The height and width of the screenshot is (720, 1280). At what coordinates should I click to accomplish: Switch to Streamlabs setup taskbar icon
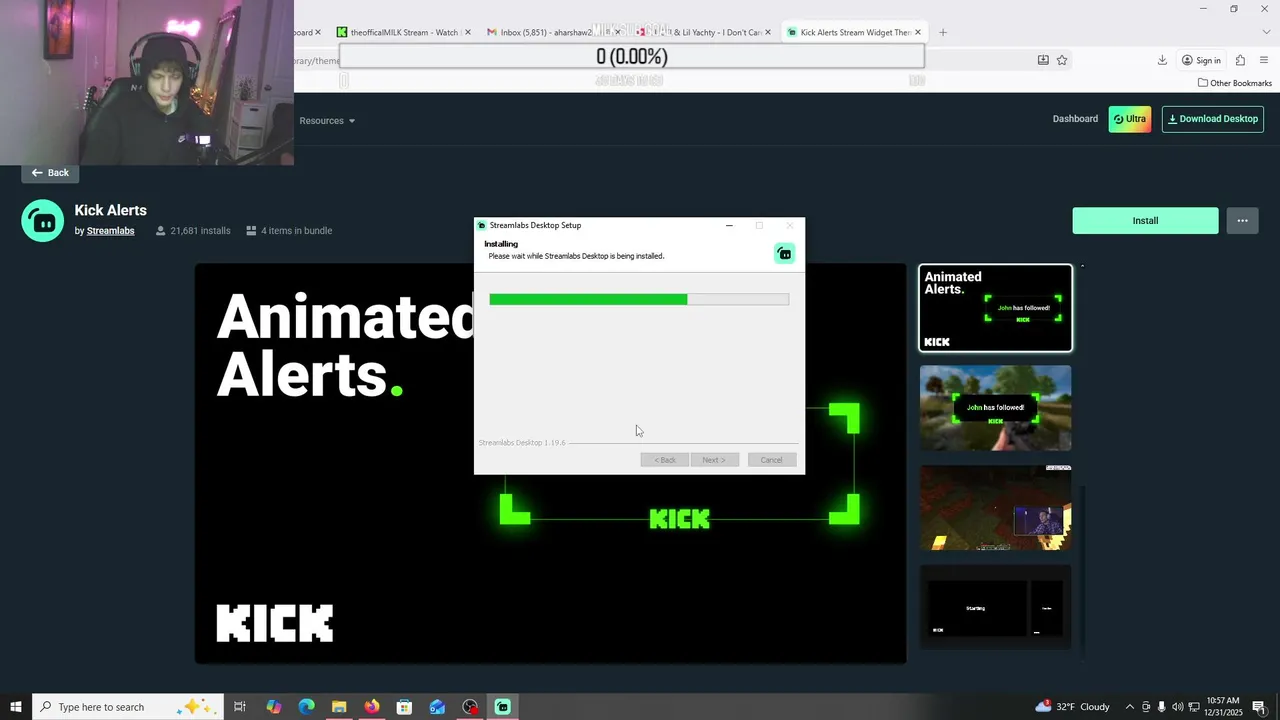point(503,707)
